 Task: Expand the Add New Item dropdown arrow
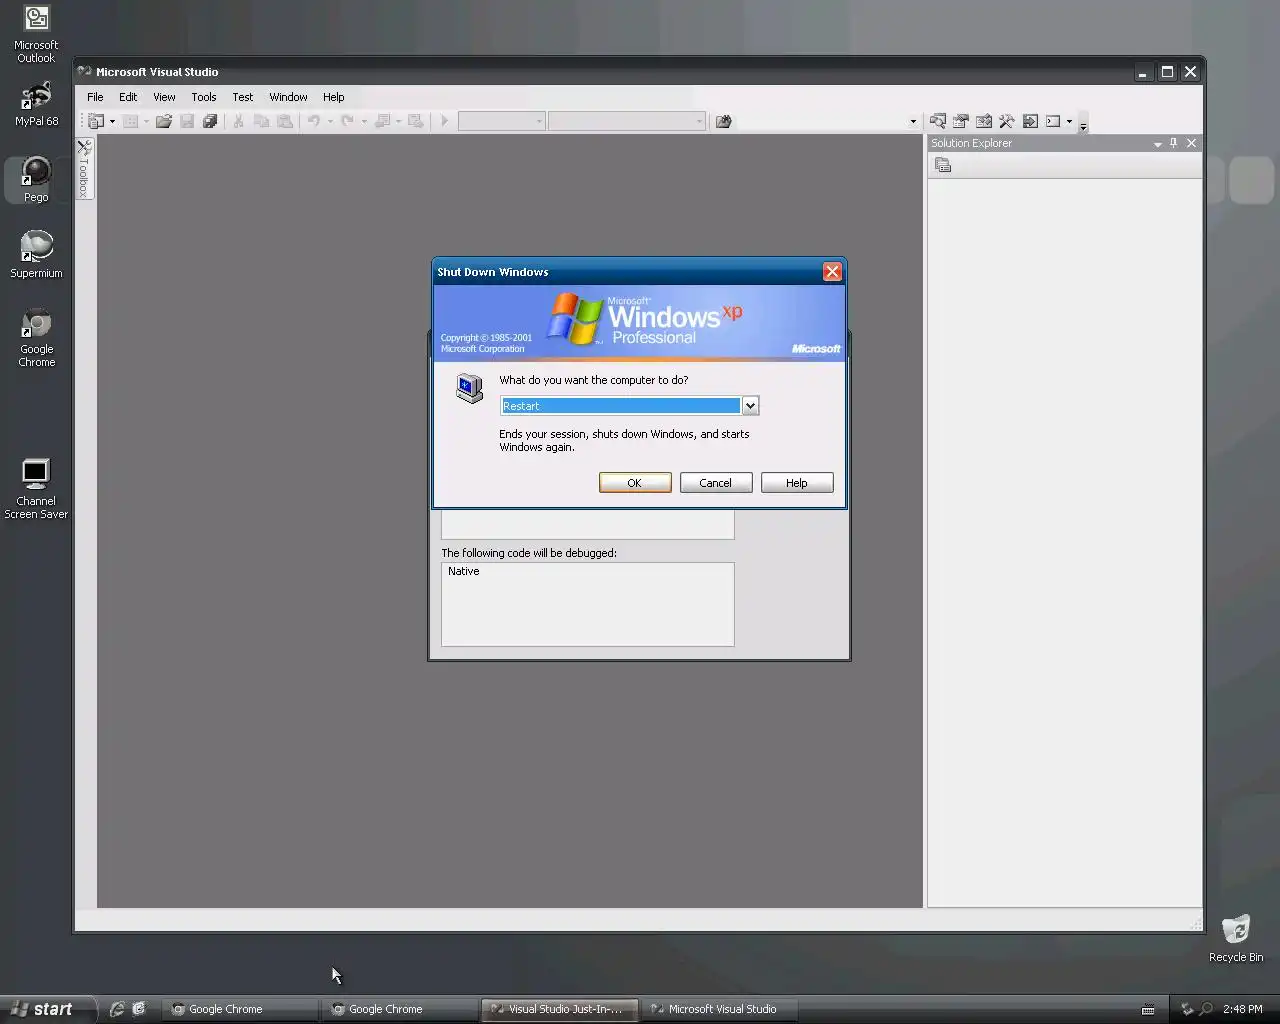tap(146, 122)
